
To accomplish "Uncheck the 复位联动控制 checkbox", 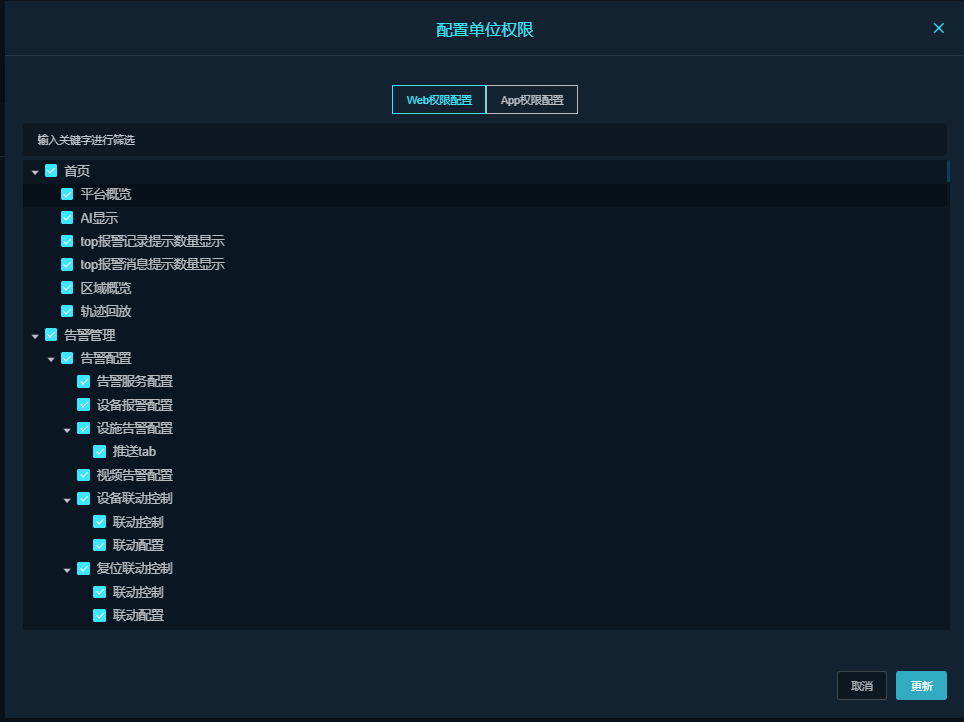I will click(84, 568).
